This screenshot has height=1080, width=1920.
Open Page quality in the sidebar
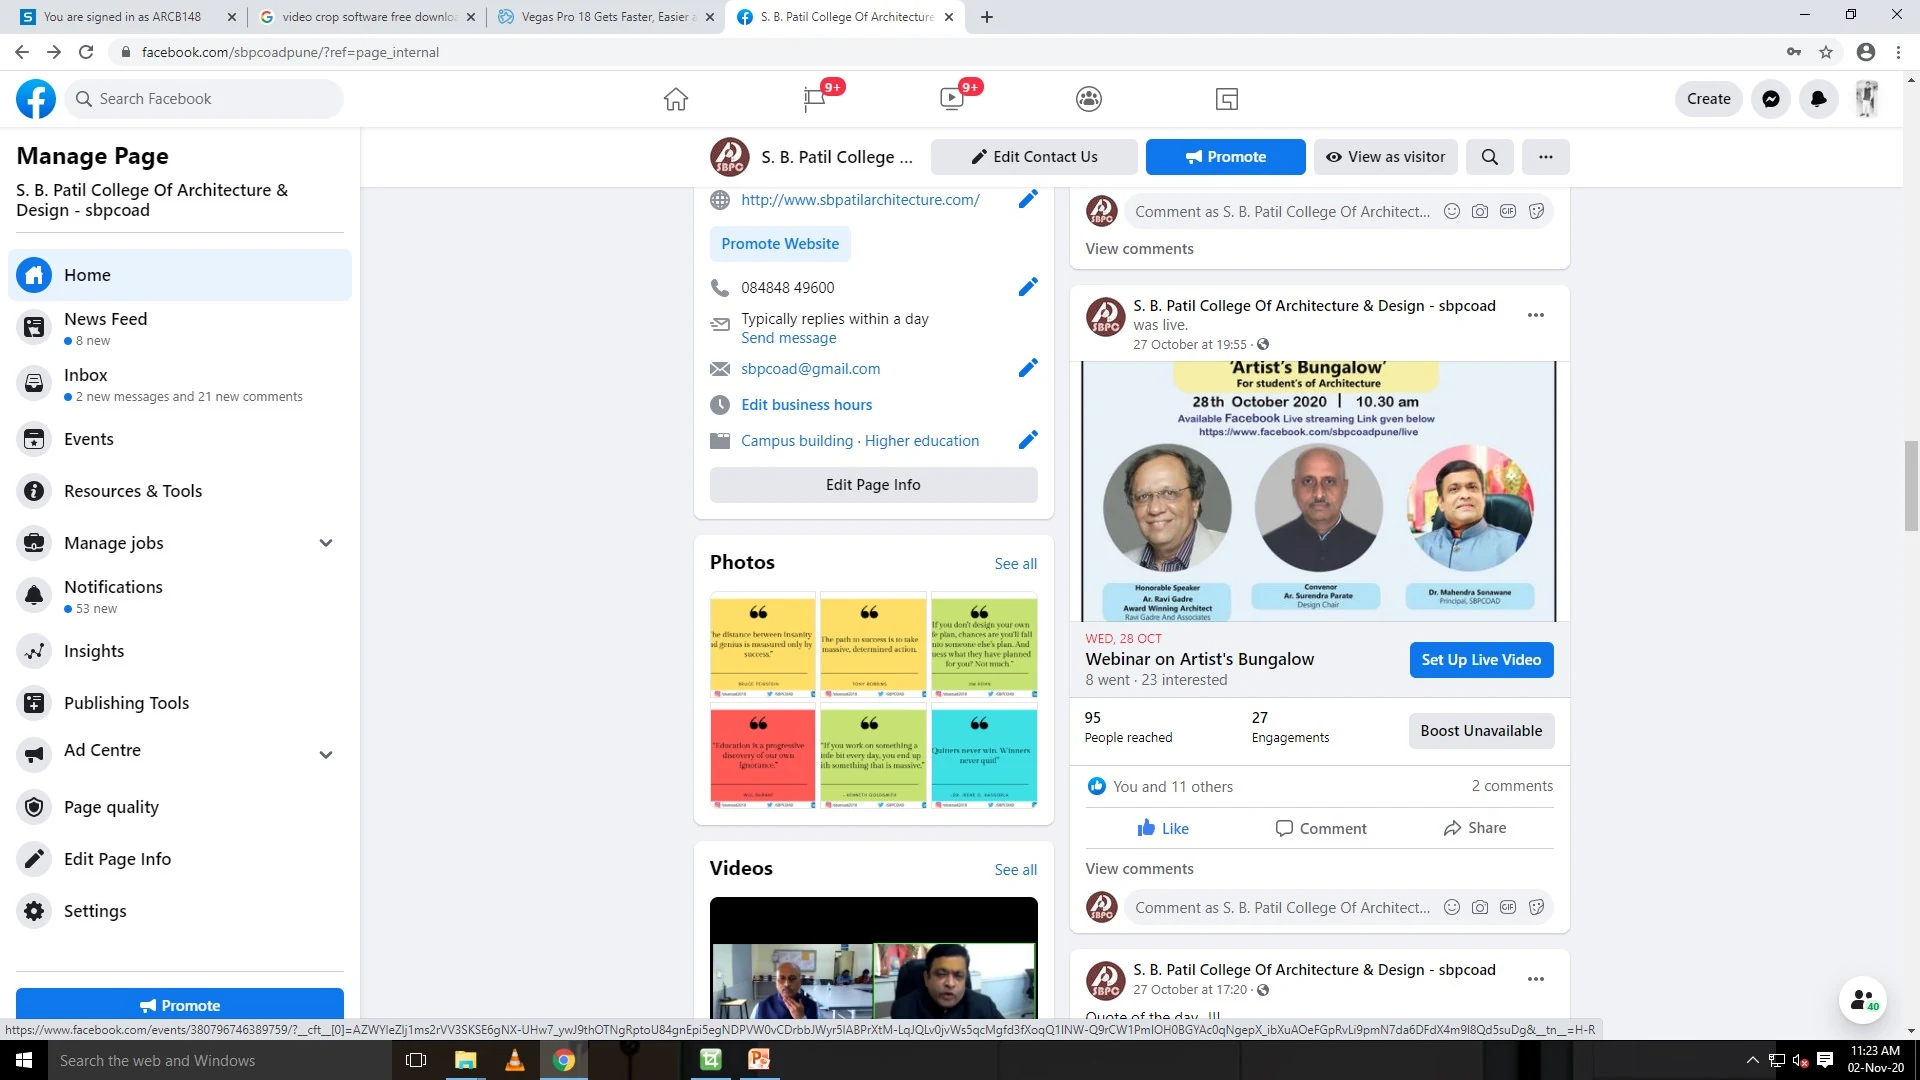coord(180,807)
